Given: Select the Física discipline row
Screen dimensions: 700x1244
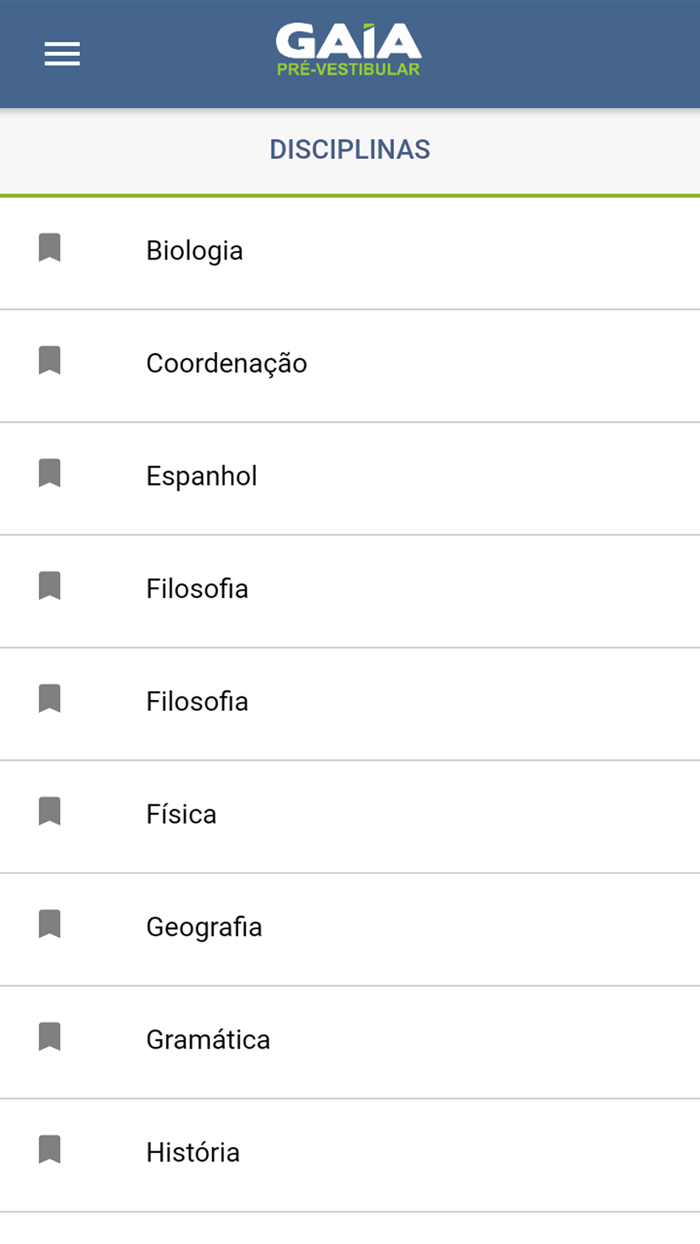Looking at the screenshot, I should point(181,815).
